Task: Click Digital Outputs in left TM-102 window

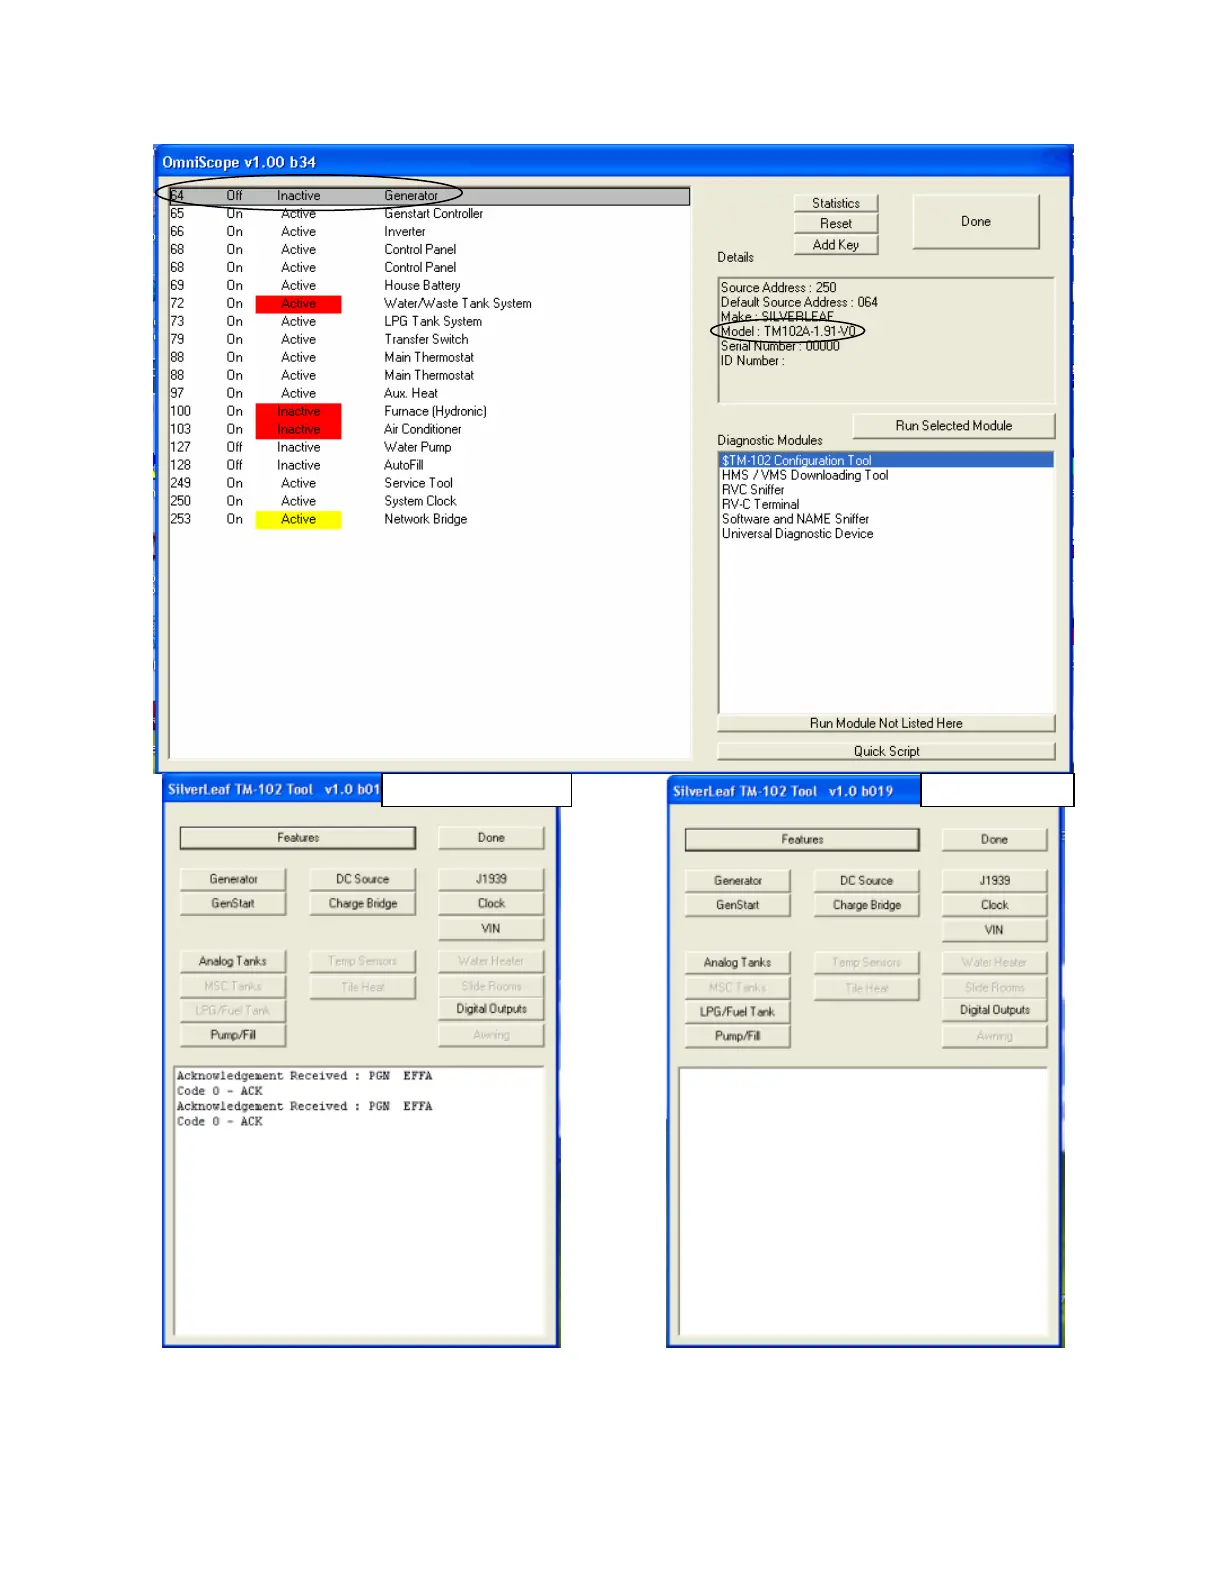Action: 491,1009
